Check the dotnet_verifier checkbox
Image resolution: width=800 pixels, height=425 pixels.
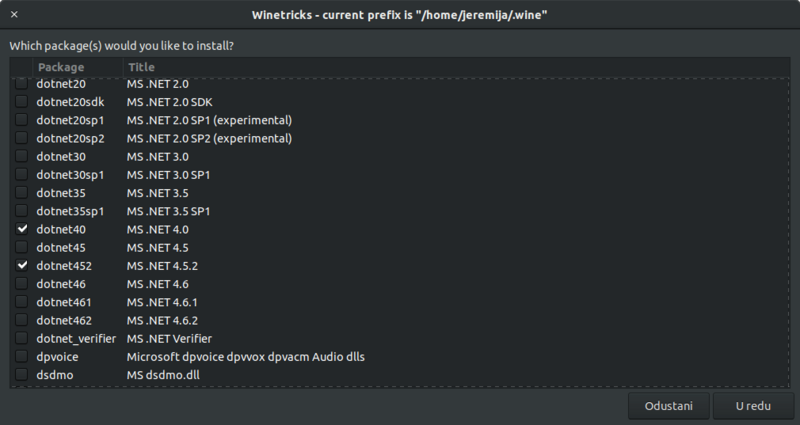(21, 338)
